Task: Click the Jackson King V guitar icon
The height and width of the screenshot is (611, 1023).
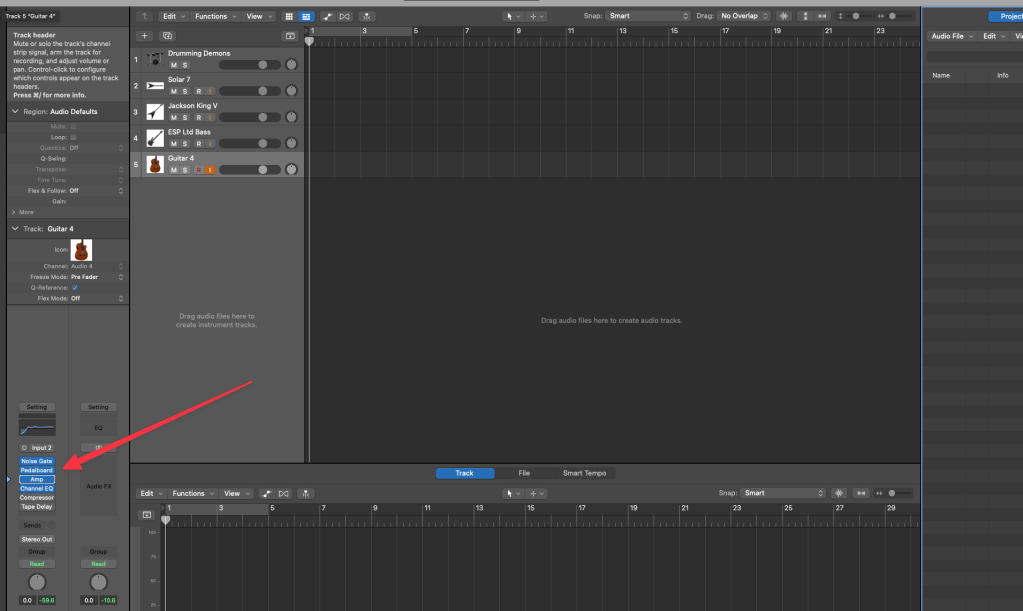Action: [x=155, y=111]
